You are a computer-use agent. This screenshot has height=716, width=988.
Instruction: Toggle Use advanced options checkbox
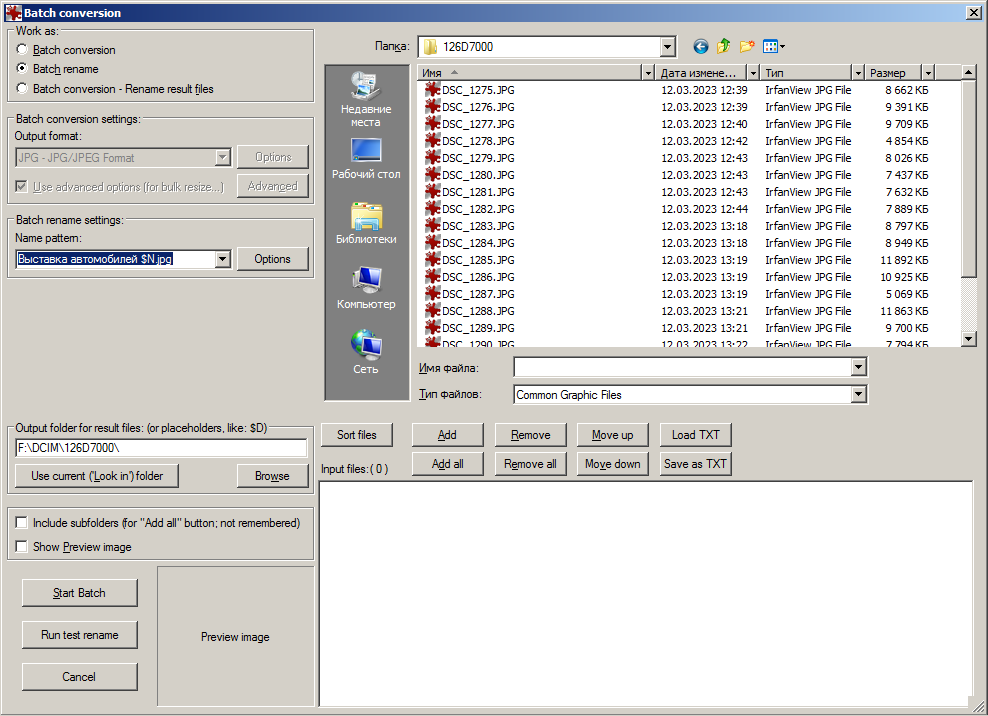[21, 187]
